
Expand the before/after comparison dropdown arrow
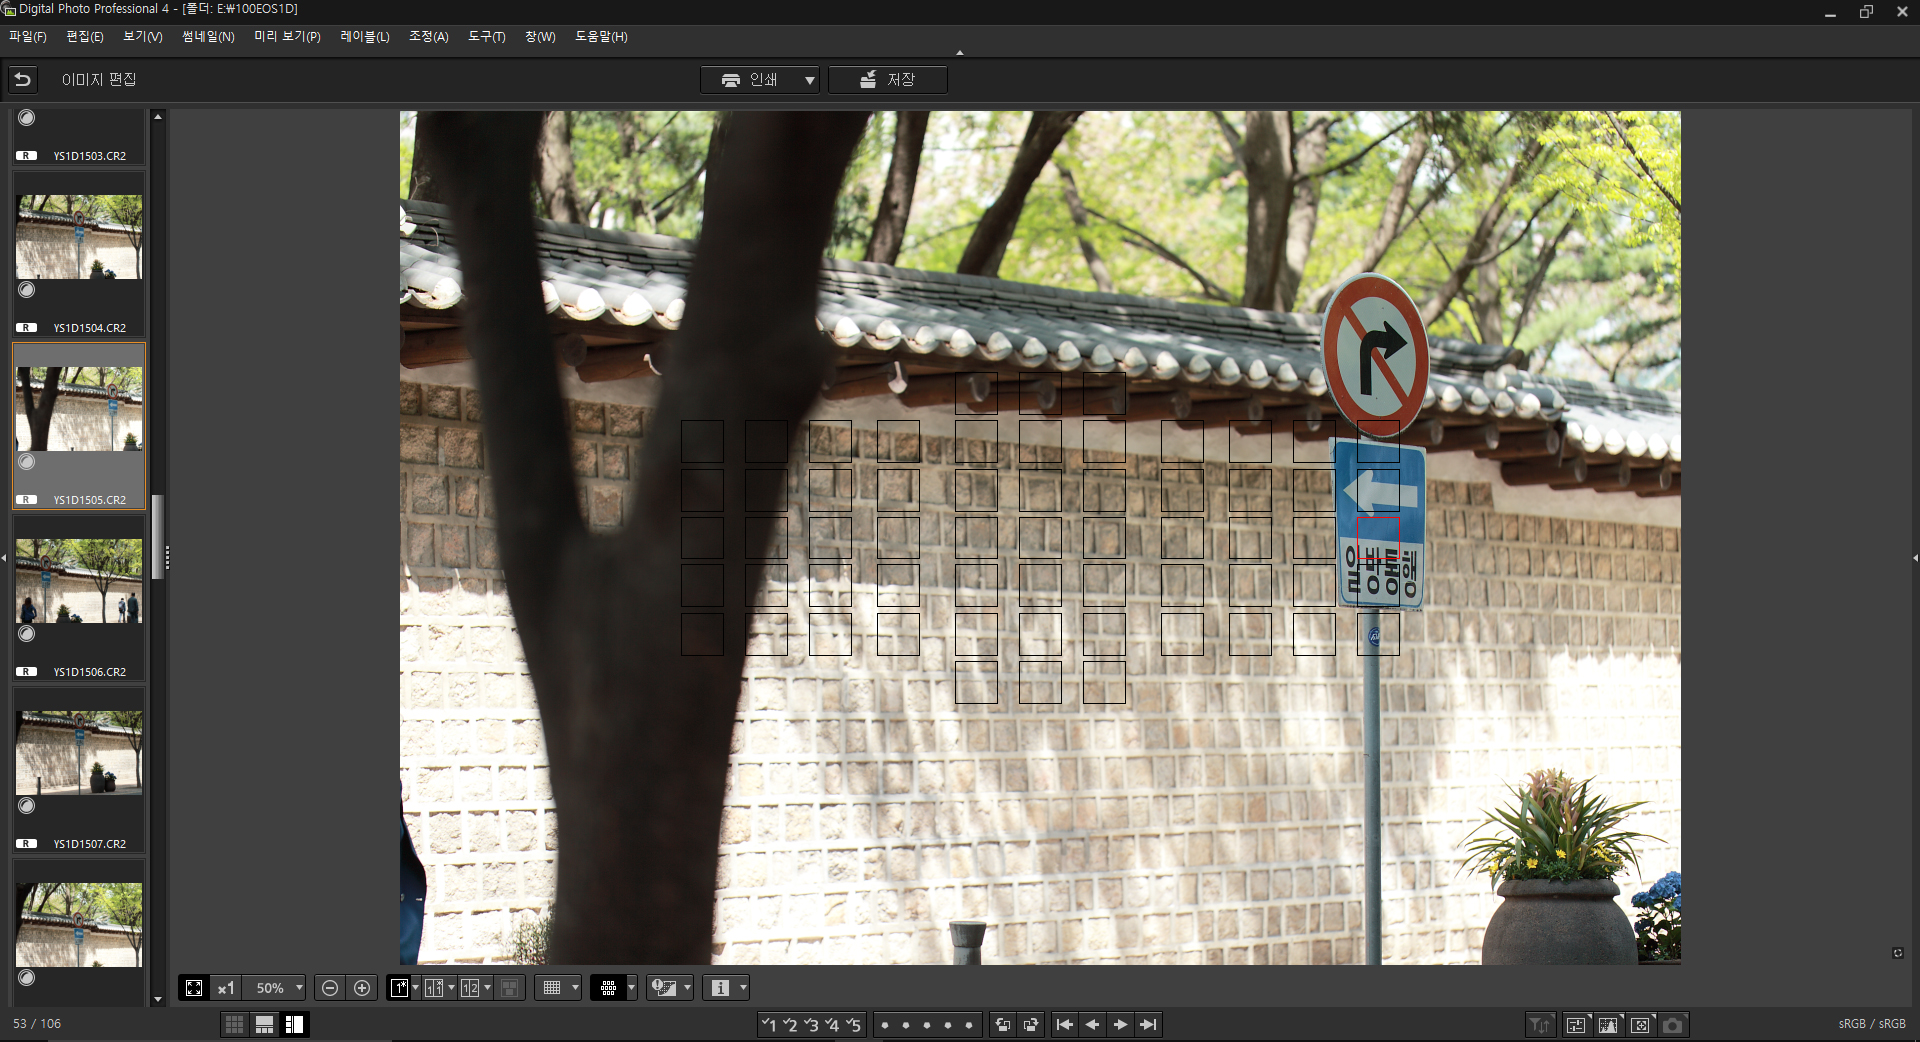point(451,988)
